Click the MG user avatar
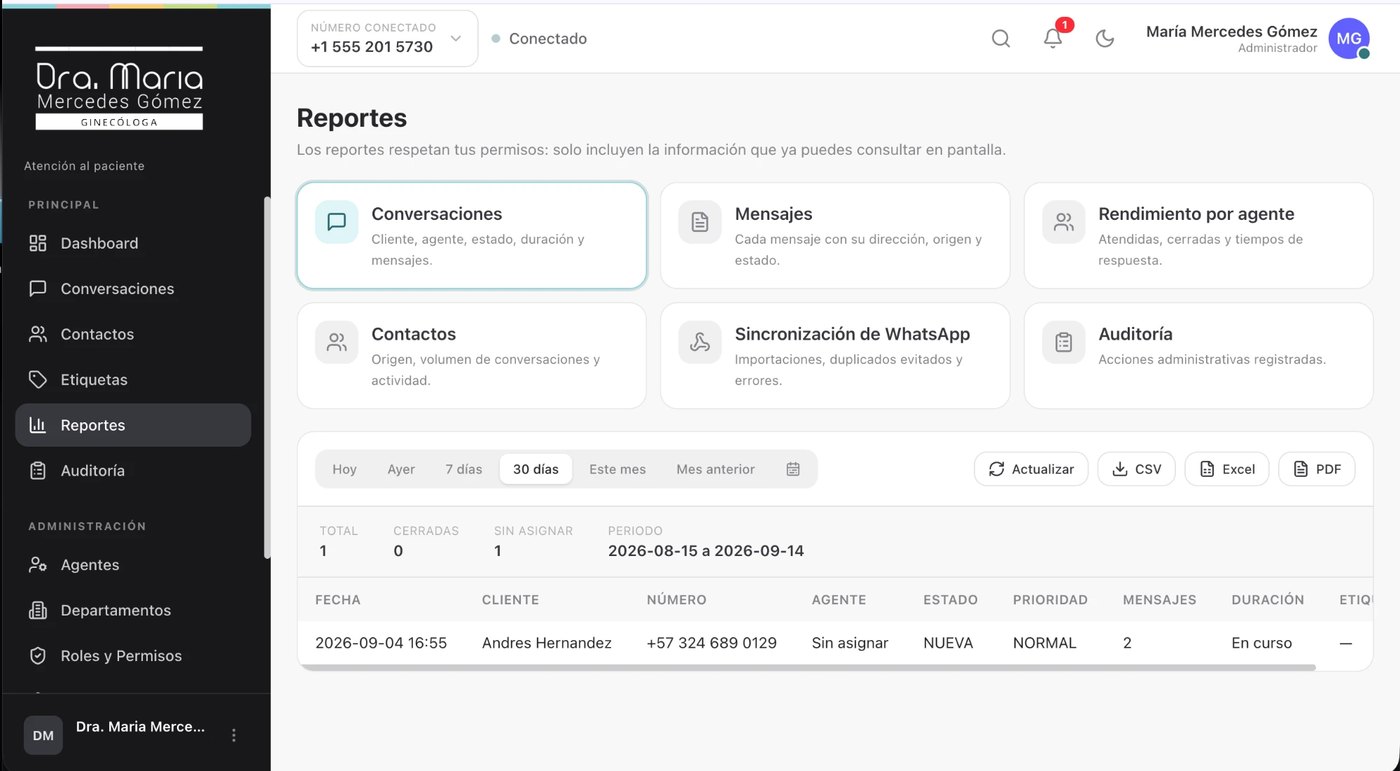The height and width of the screenshot is (771, 1400). click(x=1349, y=39)
